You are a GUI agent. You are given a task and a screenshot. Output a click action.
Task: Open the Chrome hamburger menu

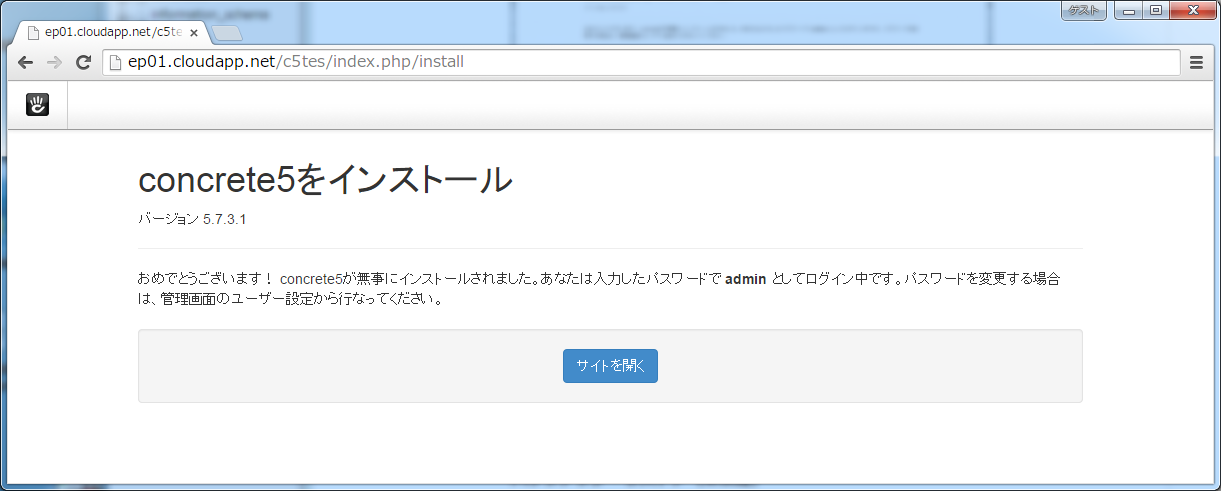[x=1196, y=62]
